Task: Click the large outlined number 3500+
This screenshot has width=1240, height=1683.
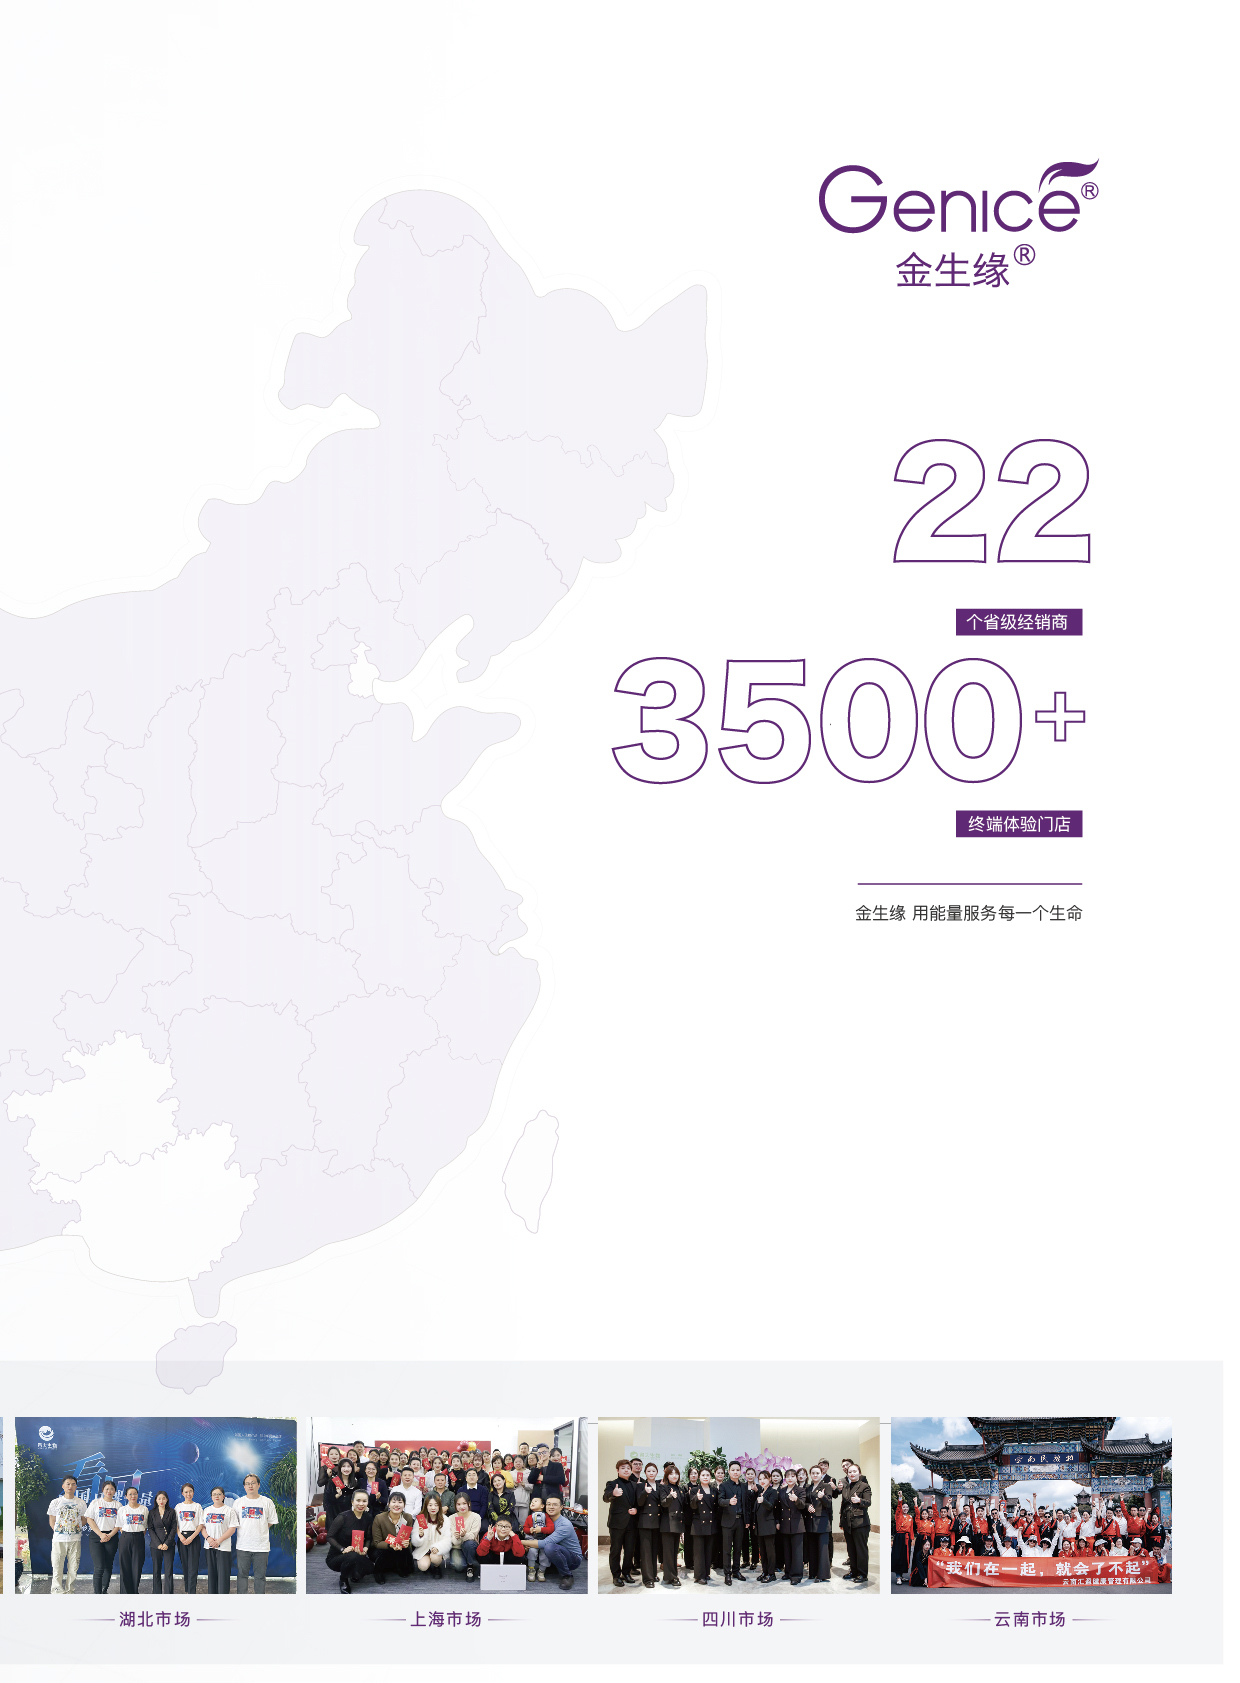Action: (x=848, y=720)
